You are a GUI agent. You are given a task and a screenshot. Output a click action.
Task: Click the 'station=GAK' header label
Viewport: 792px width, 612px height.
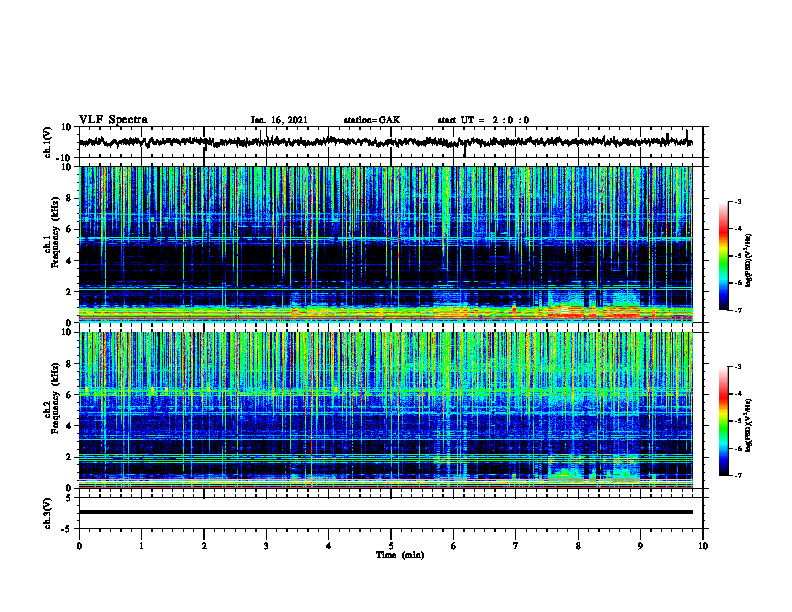(x=372, y=120)
